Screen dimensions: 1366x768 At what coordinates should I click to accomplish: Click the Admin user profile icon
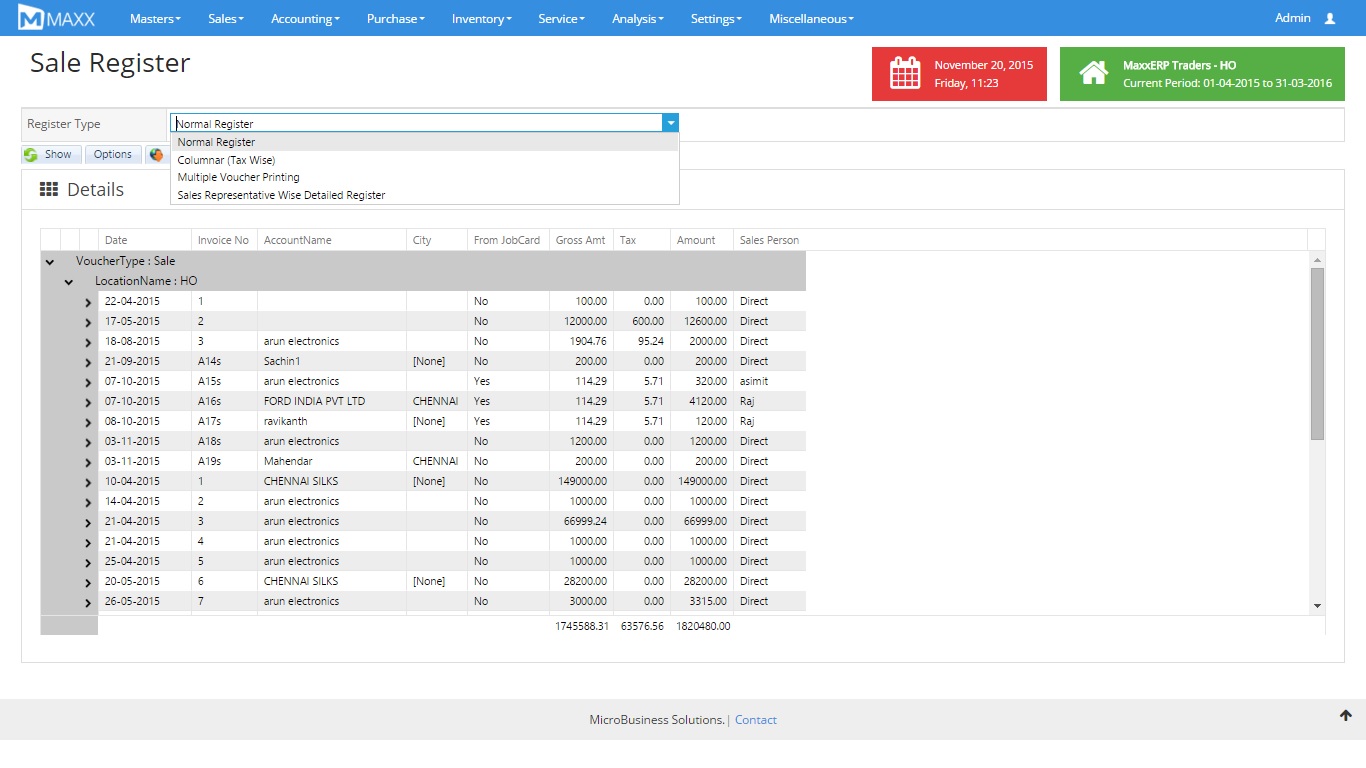coord(1329,19)
